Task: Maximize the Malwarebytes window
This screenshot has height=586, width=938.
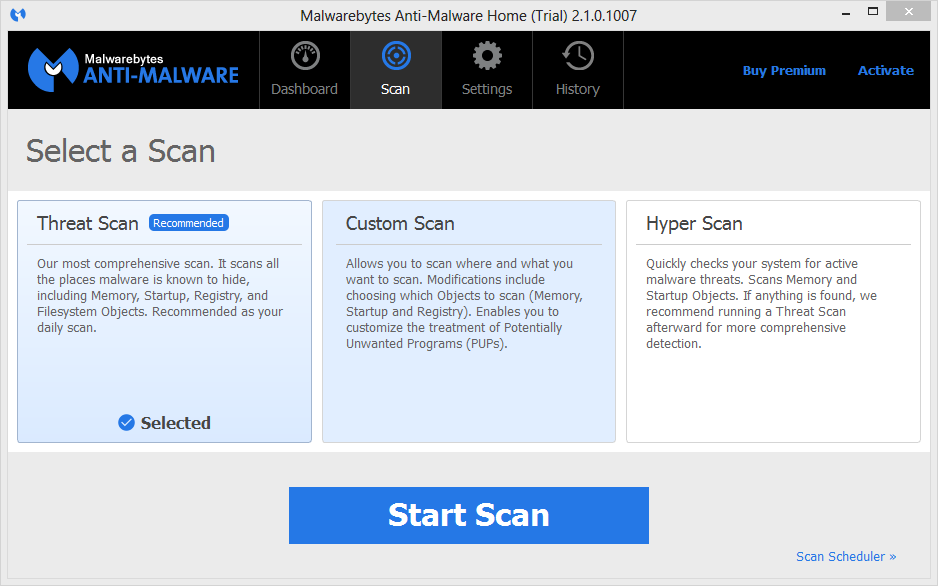Action: [873, 11]
